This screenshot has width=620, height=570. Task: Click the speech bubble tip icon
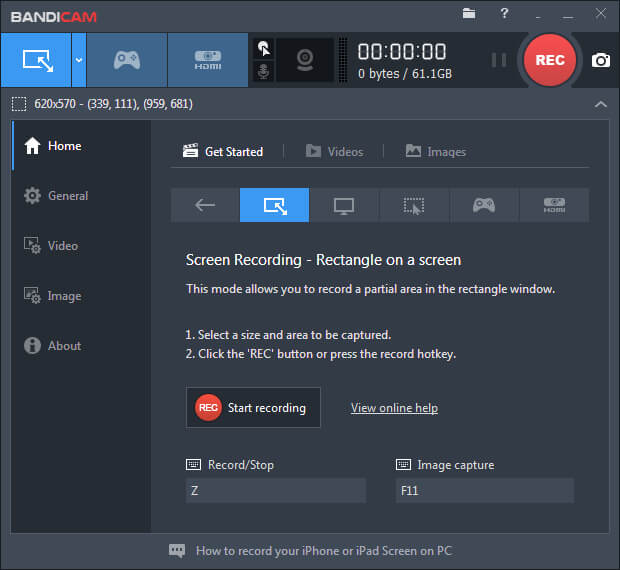[177, 551]
